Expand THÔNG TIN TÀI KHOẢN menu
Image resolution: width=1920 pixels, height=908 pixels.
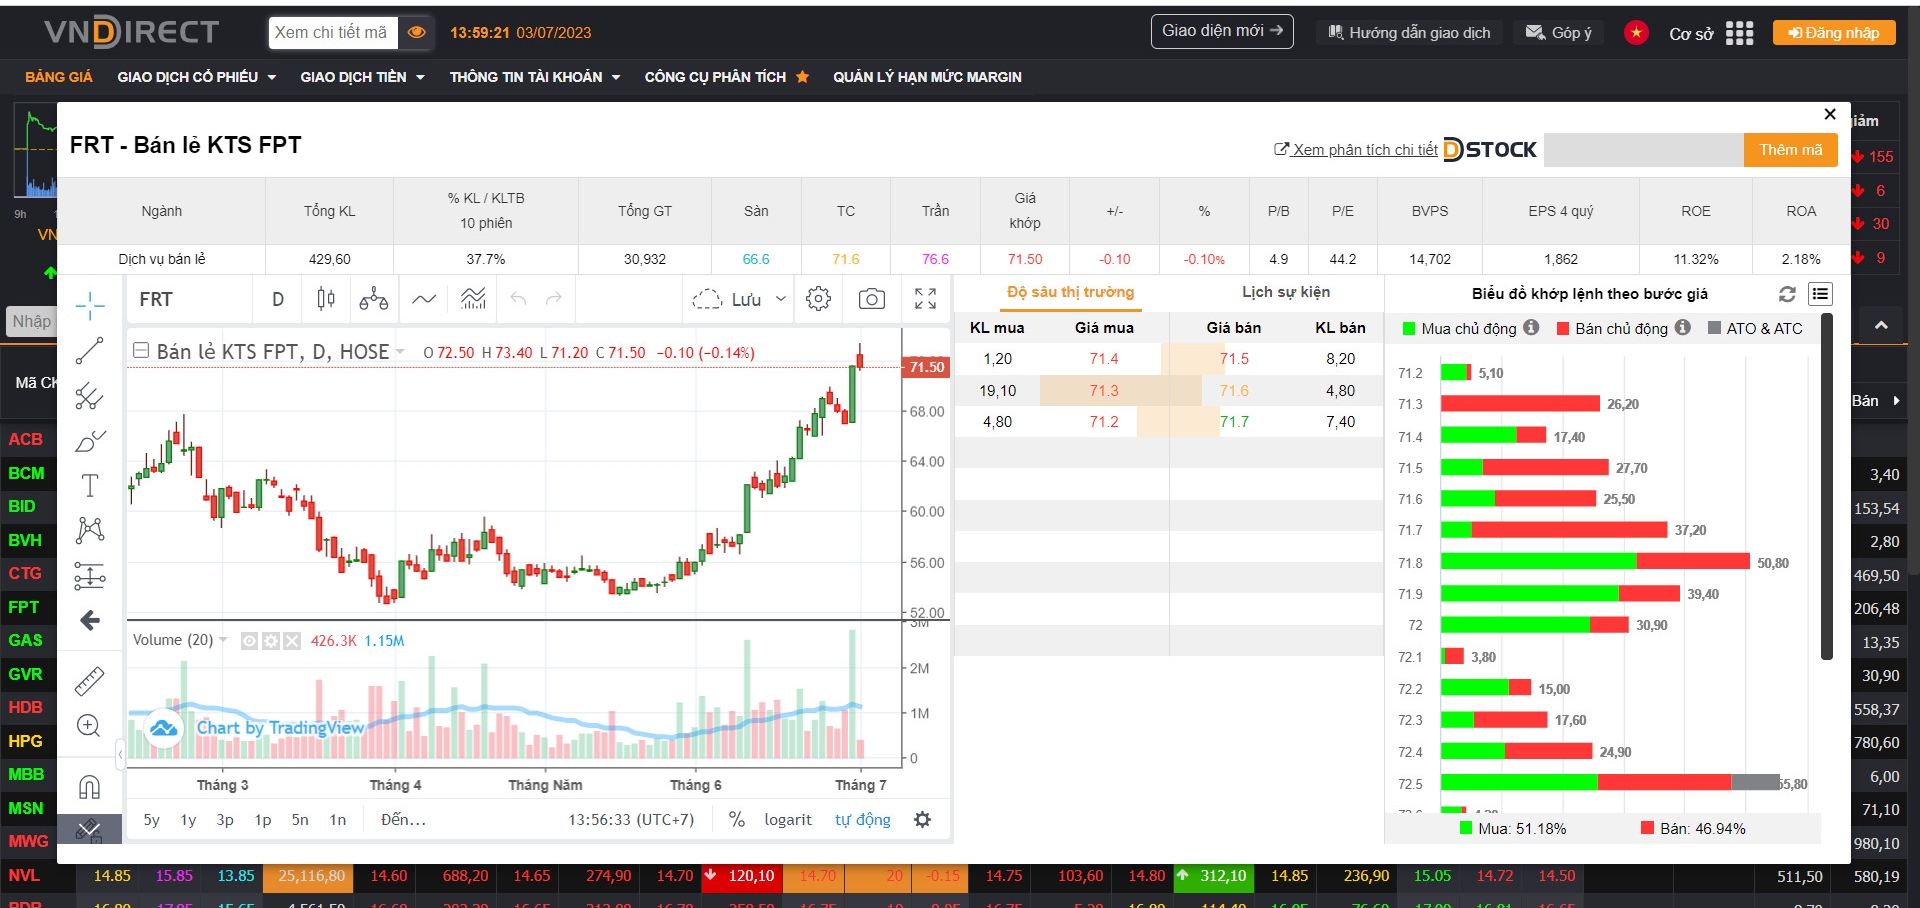(x=535, y=77)
